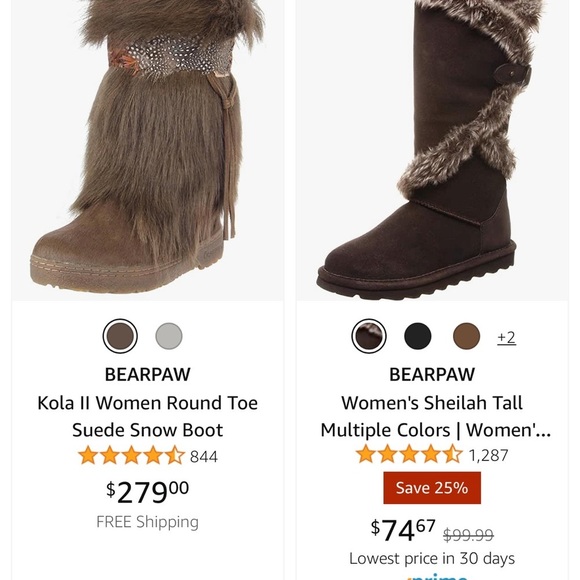
Task: Select the tan brown swatch for Sheilah boot
Action: click(x=466, y=336)
